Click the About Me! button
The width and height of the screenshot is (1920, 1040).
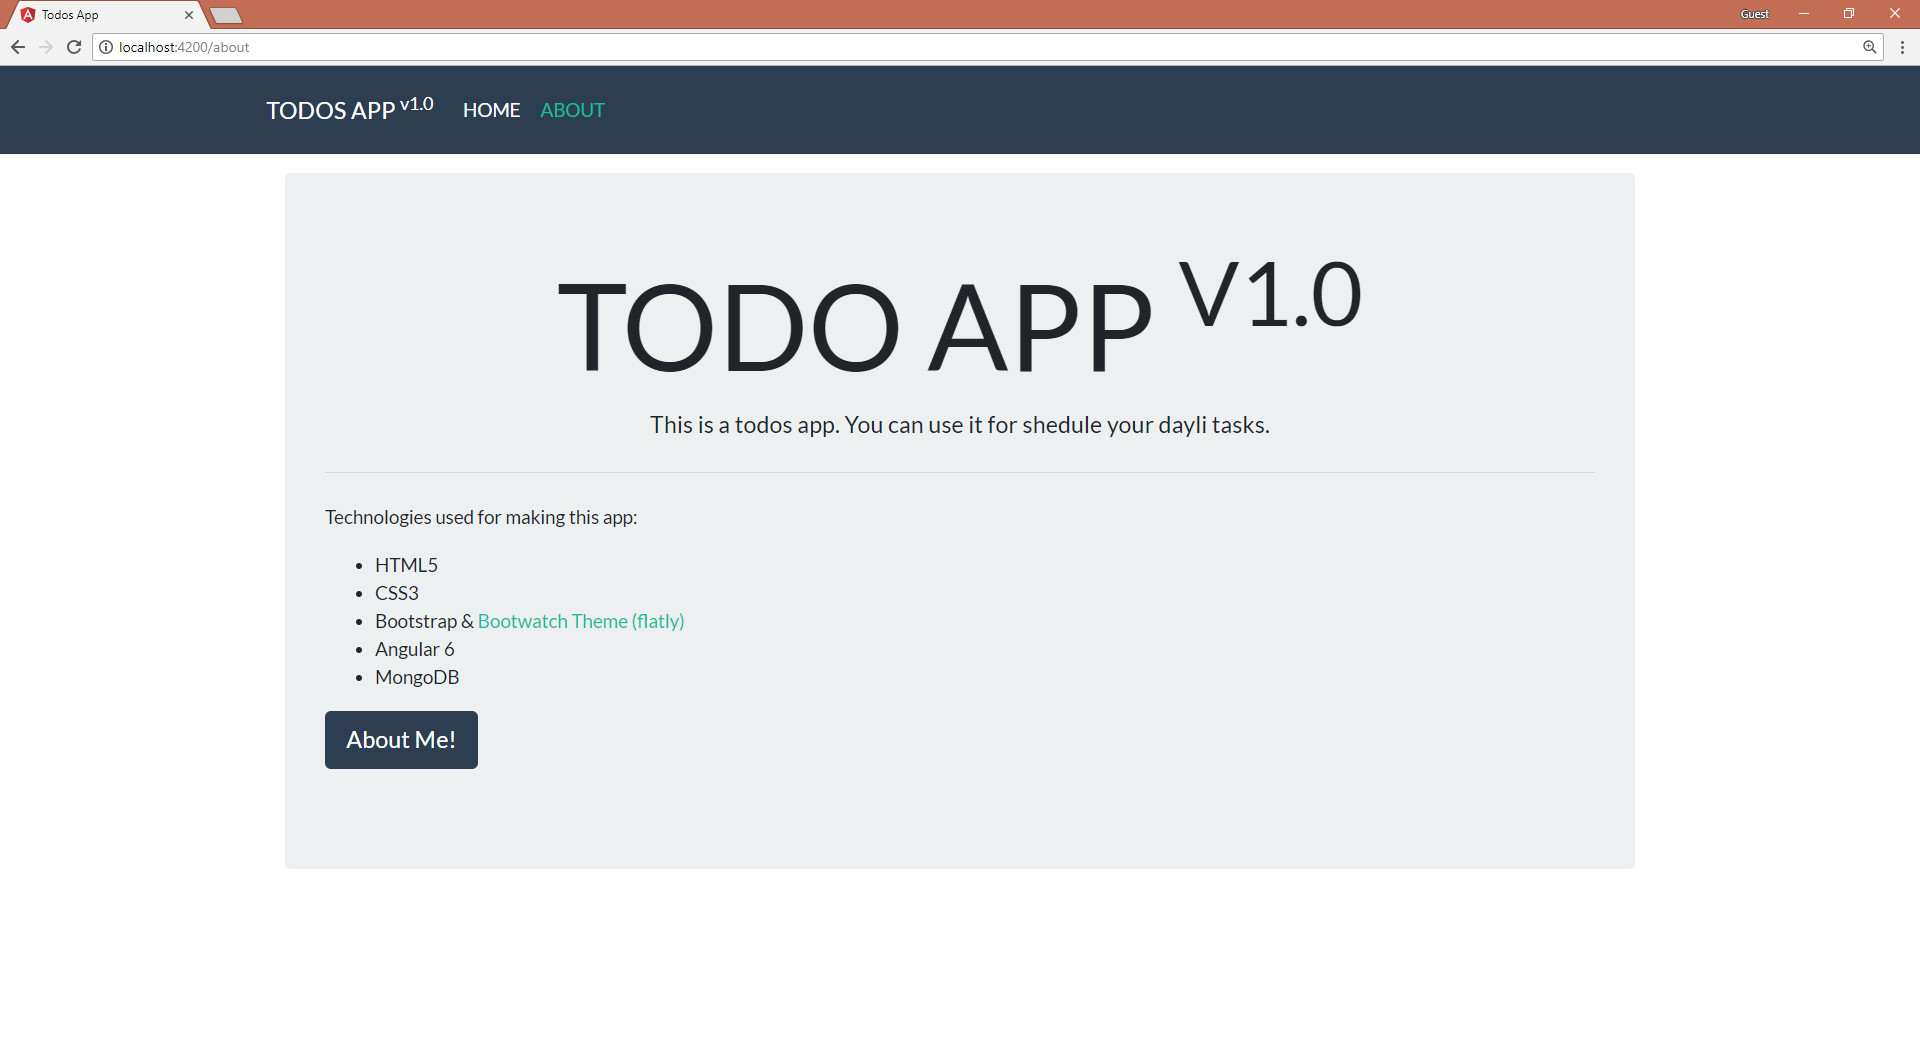pos(401,740)
